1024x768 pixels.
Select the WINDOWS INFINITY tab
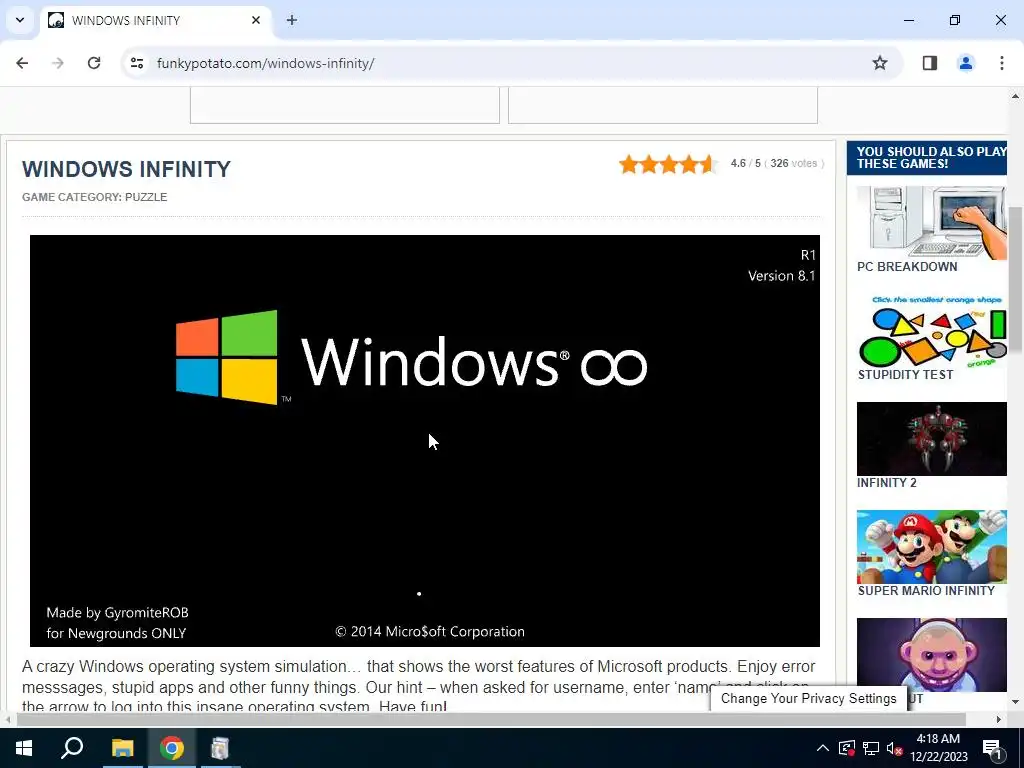[x=155, y=20]
